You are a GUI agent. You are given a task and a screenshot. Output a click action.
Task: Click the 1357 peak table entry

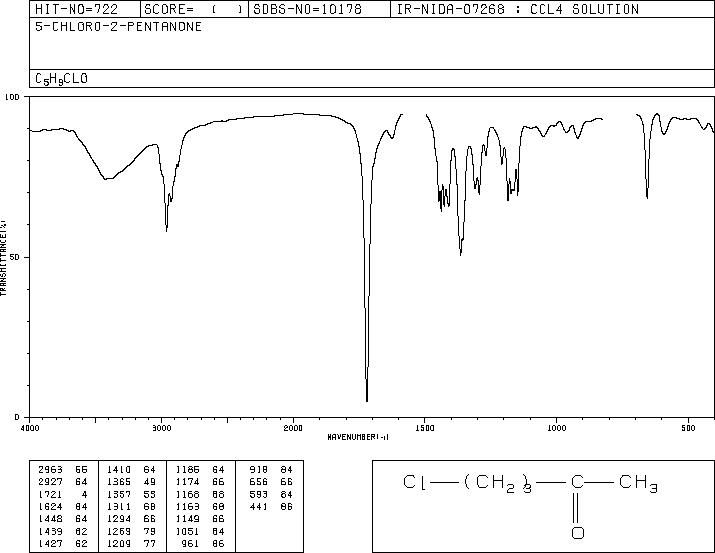pyautogui.click(x=131, y=495)
